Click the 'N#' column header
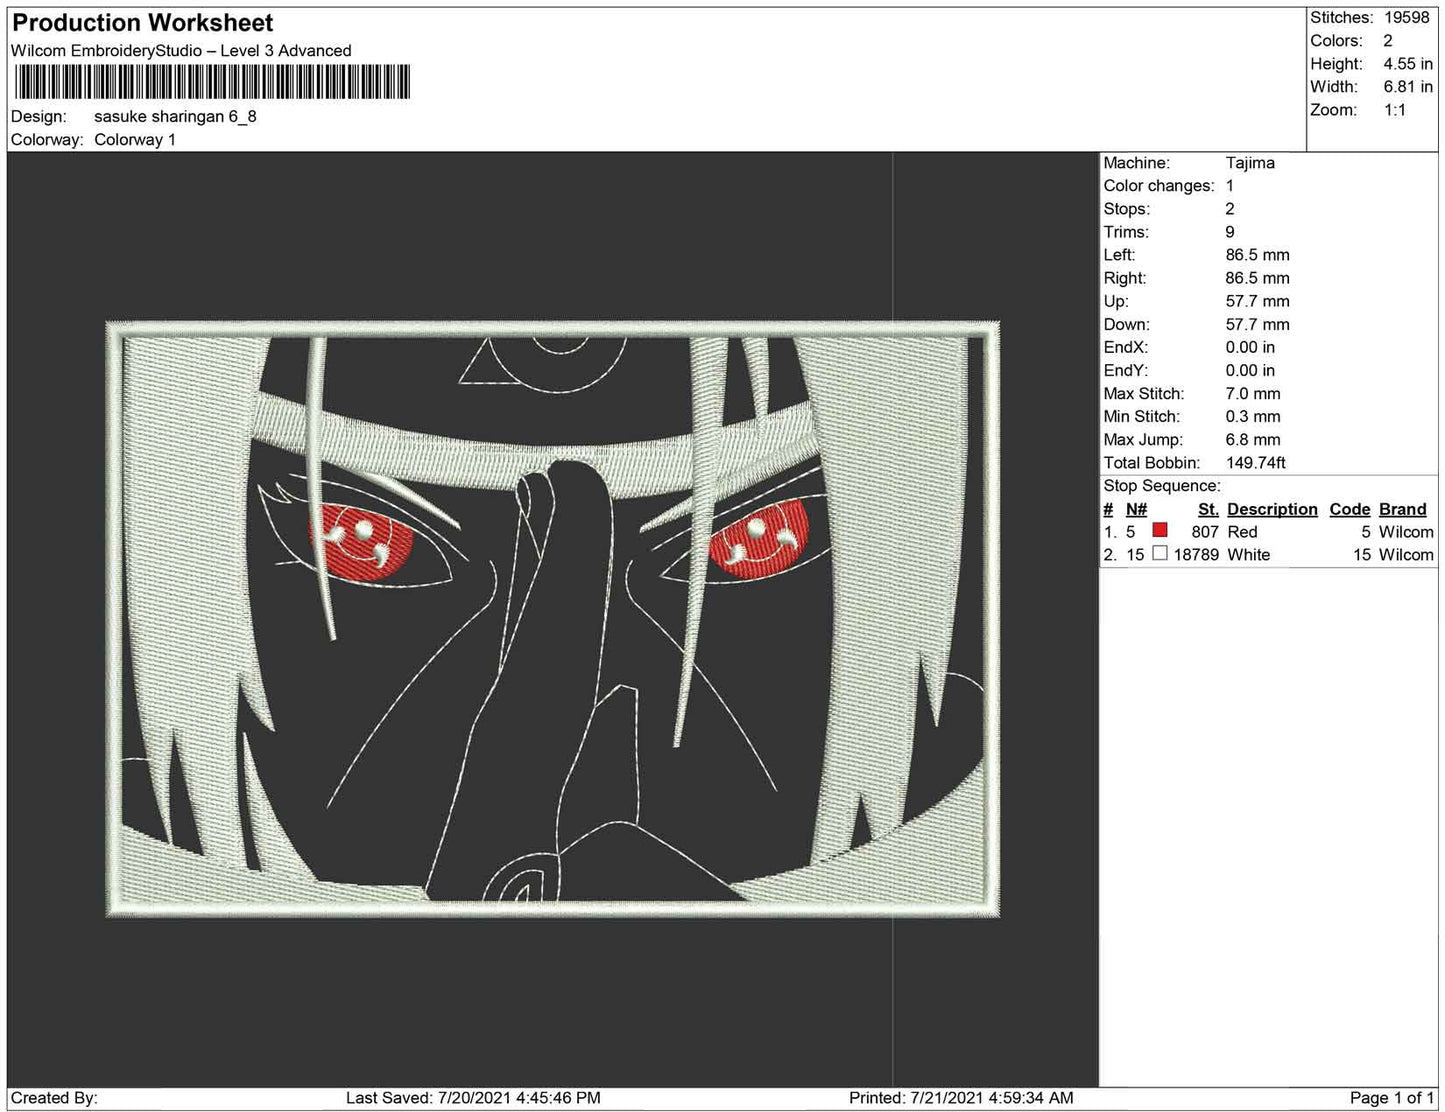1445x1112 pixels. coord(1136,509)
